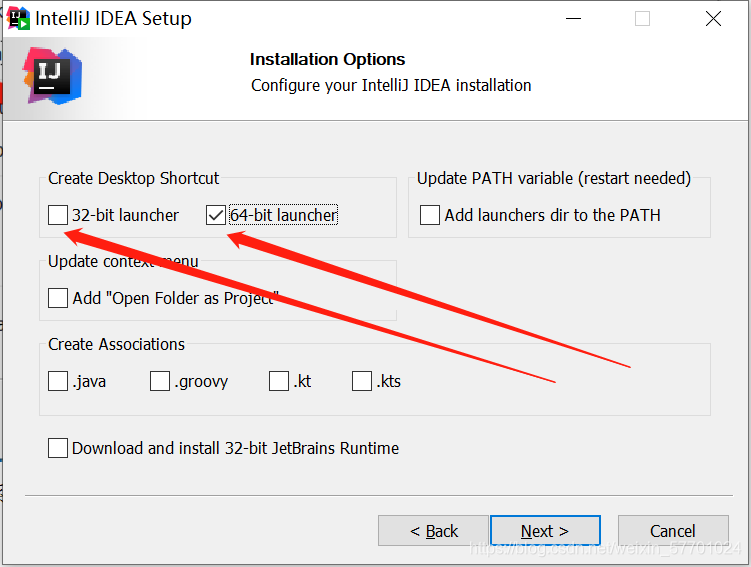Click the IJ logo in the header
The image size is (751, 567).
click(53, 76)
